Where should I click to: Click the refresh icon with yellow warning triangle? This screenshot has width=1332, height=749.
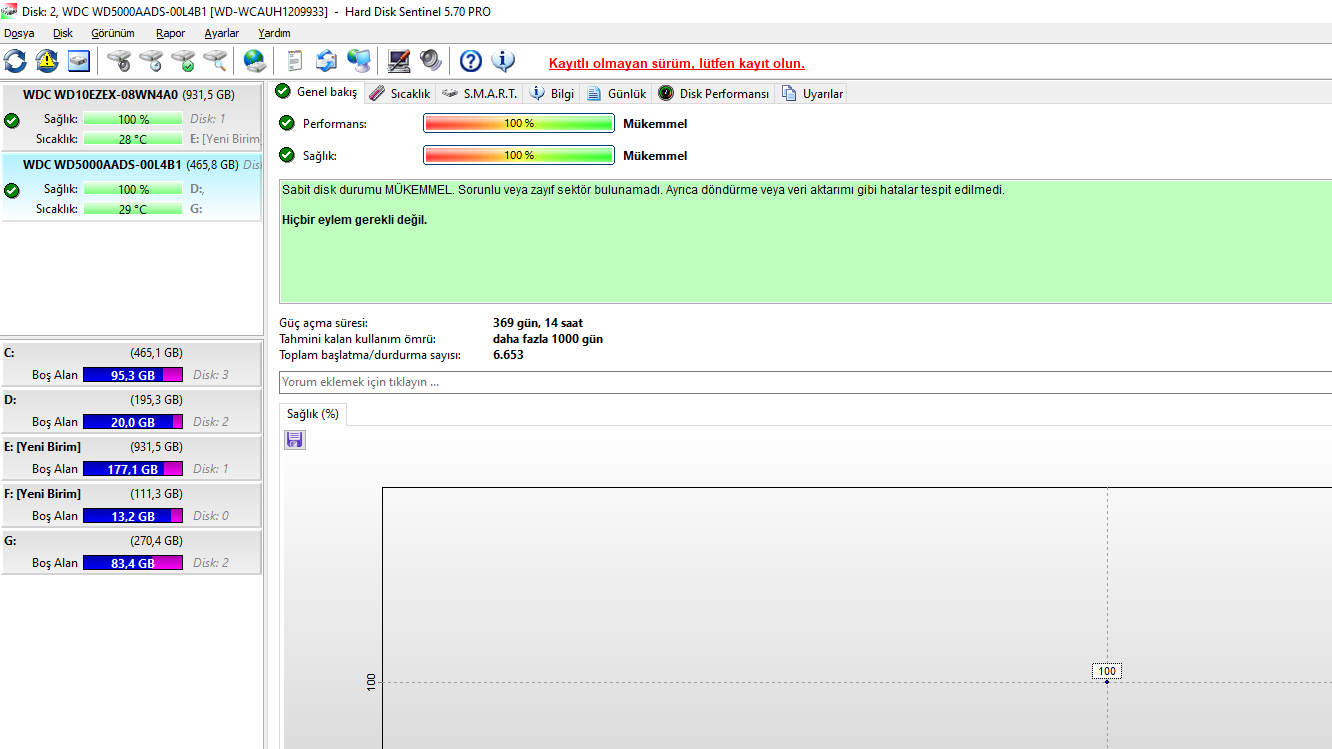[x=47, y=61]
